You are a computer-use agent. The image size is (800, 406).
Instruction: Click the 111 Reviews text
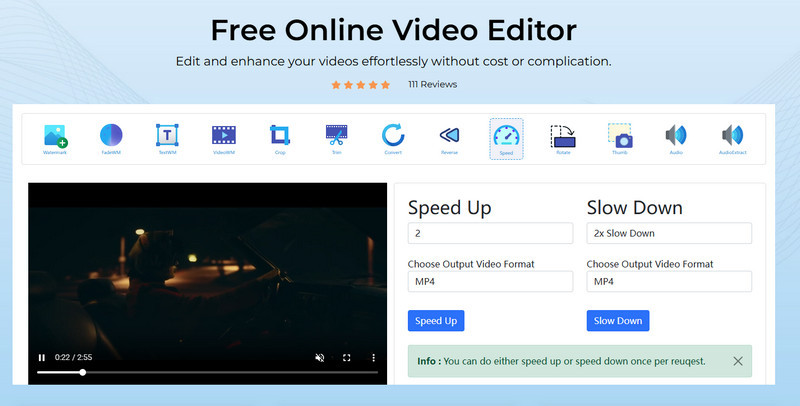click(x=432, y=85)
